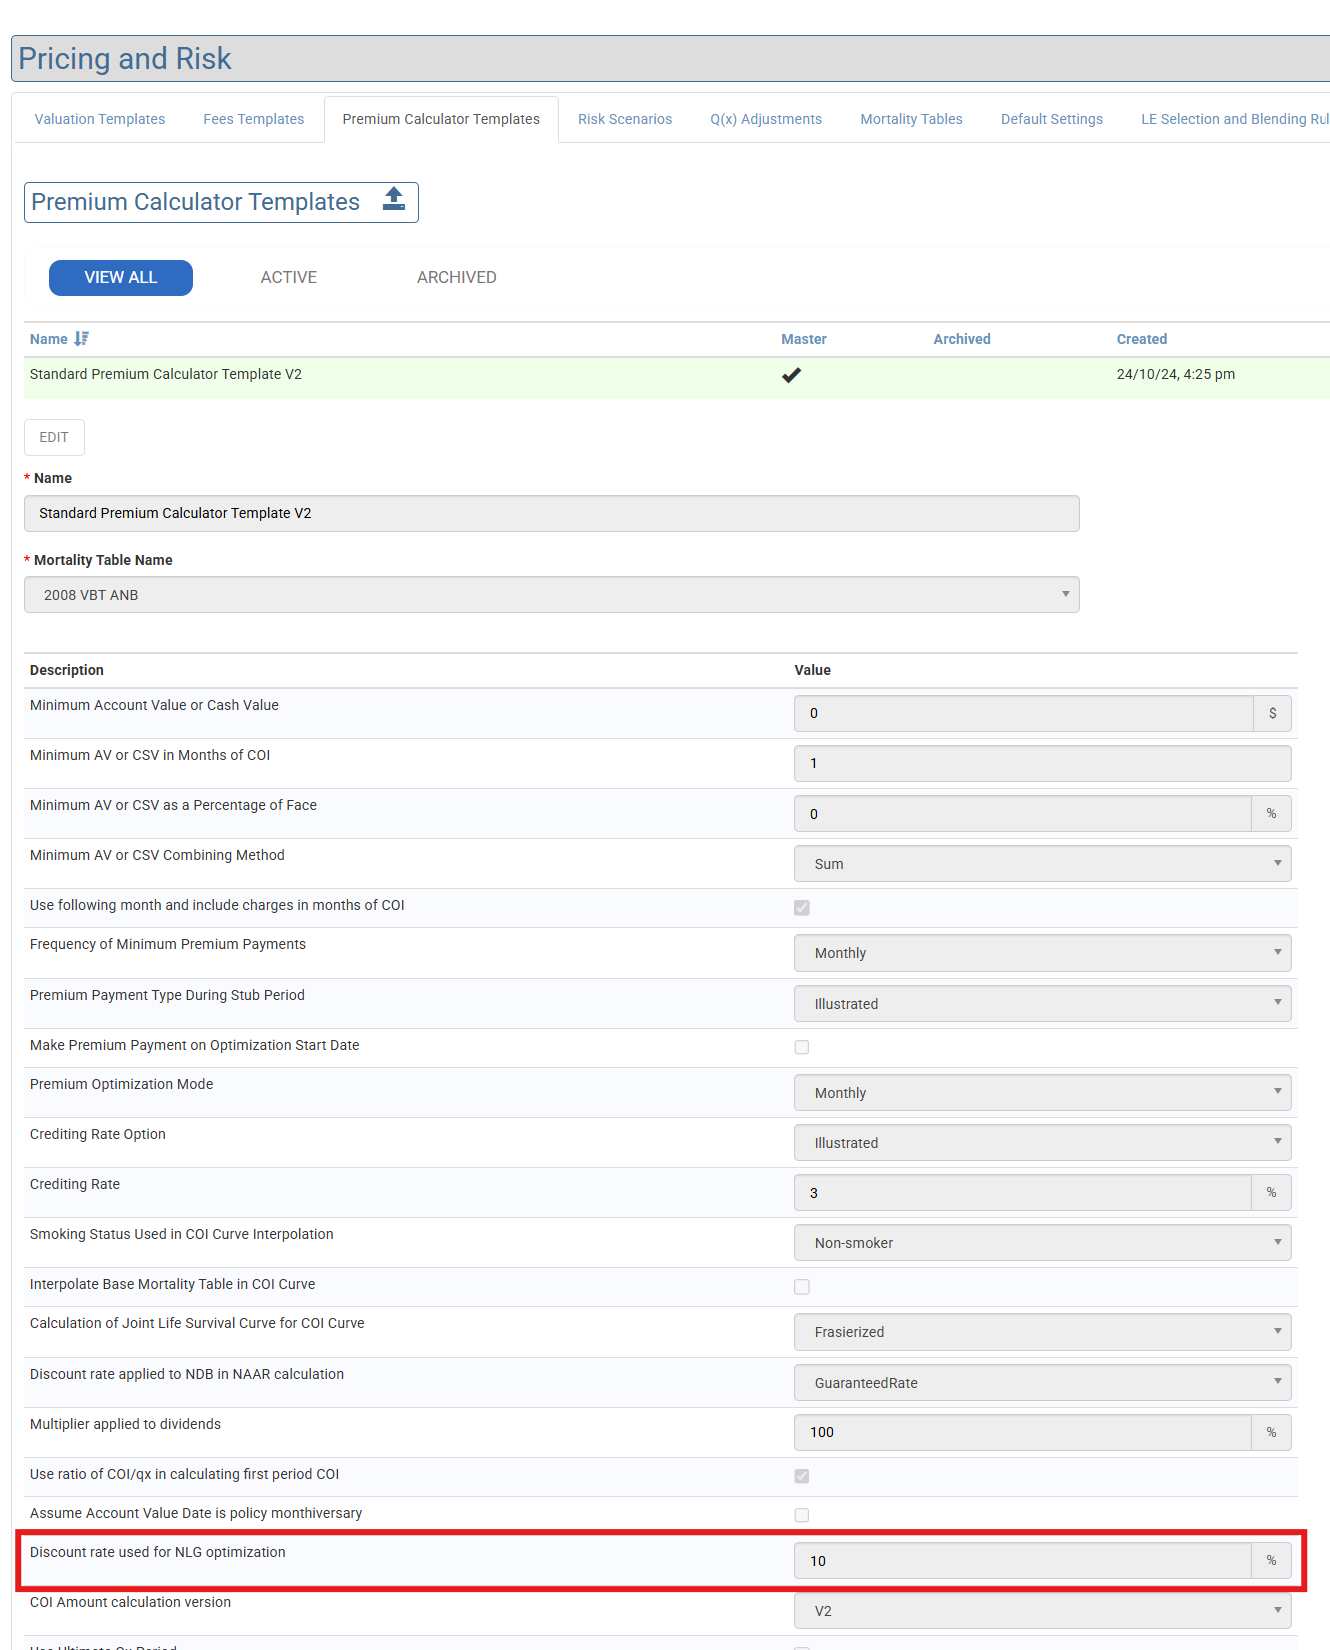Toggle 'Use following month and include charges' checkbox
This screenshot has width=1330, height=1650.
(802, 908)
